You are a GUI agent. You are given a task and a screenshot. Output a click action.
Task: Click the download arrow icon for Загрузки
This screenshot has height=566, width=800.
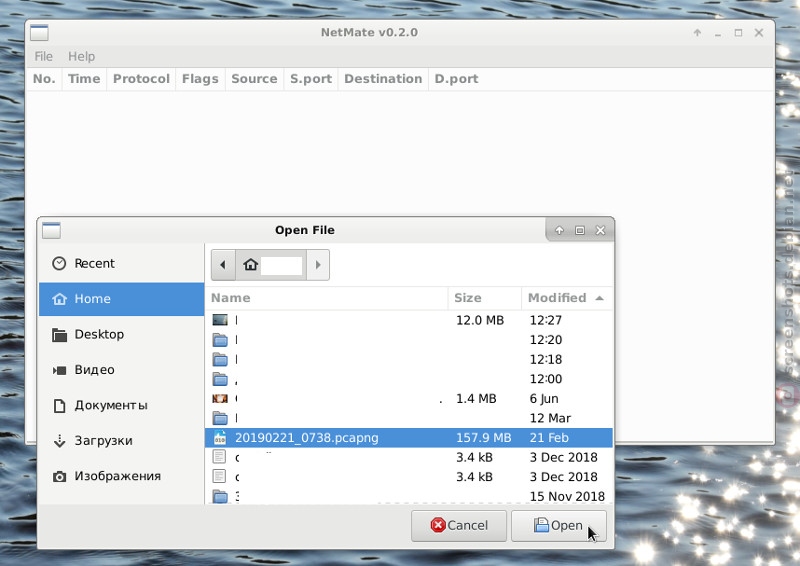pos(59,441)
